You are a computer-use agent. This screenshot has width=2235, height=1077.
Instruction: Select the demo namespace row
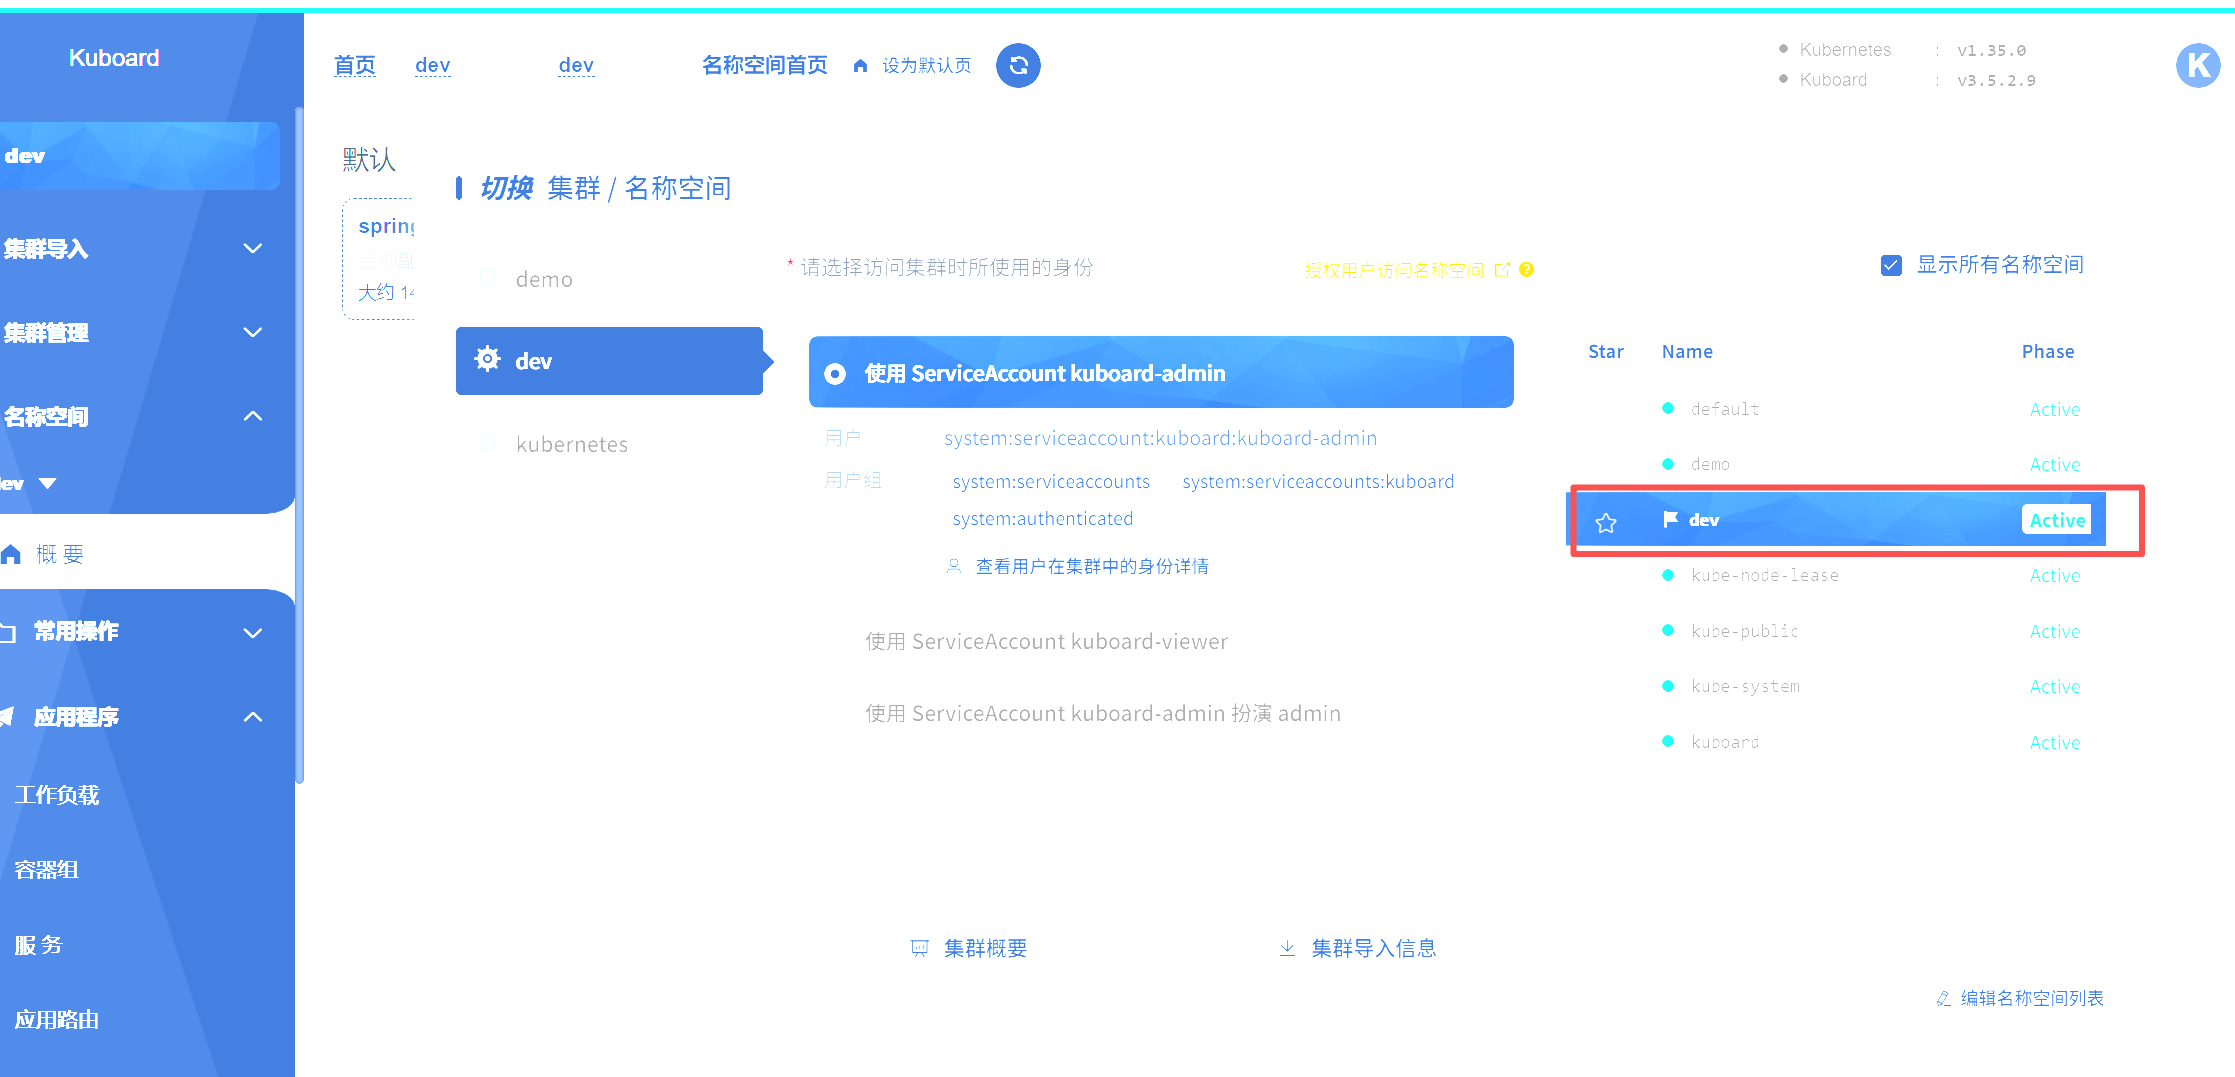point(1835,464)
